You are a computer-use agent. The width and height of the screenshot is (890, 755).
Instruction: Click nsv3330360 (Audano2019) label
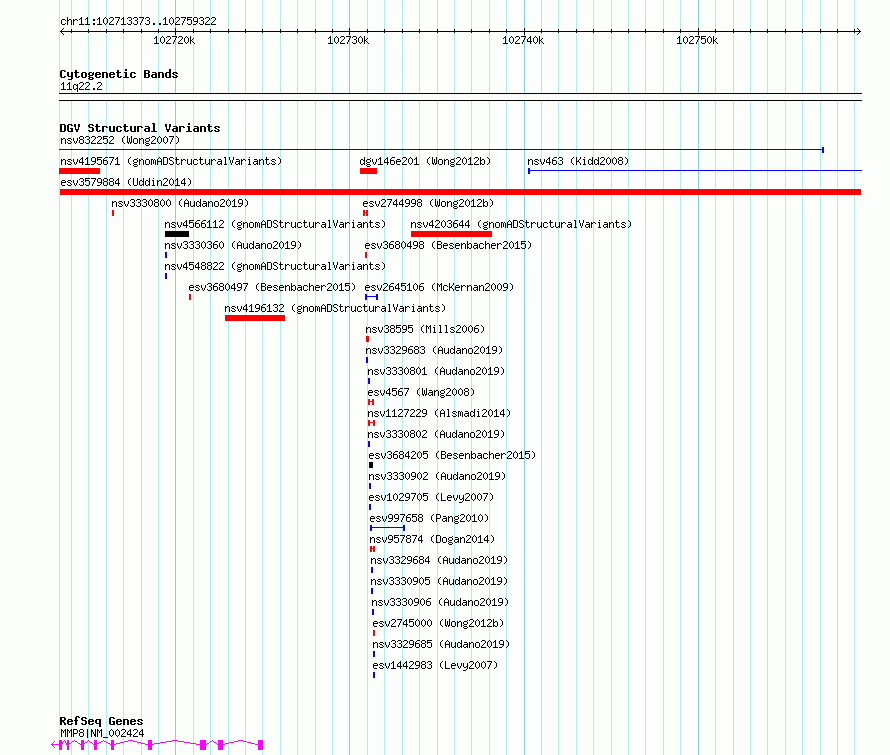pyautogui.click(x=233, y=245)
